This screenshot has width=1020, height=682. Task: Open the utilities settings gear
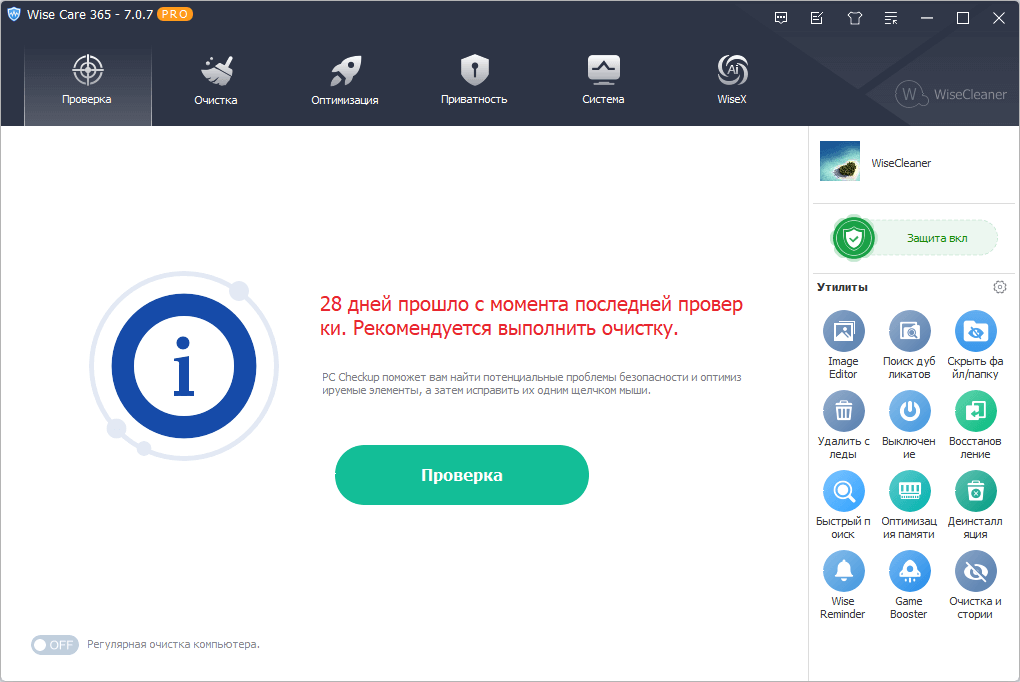pos(999,286)
